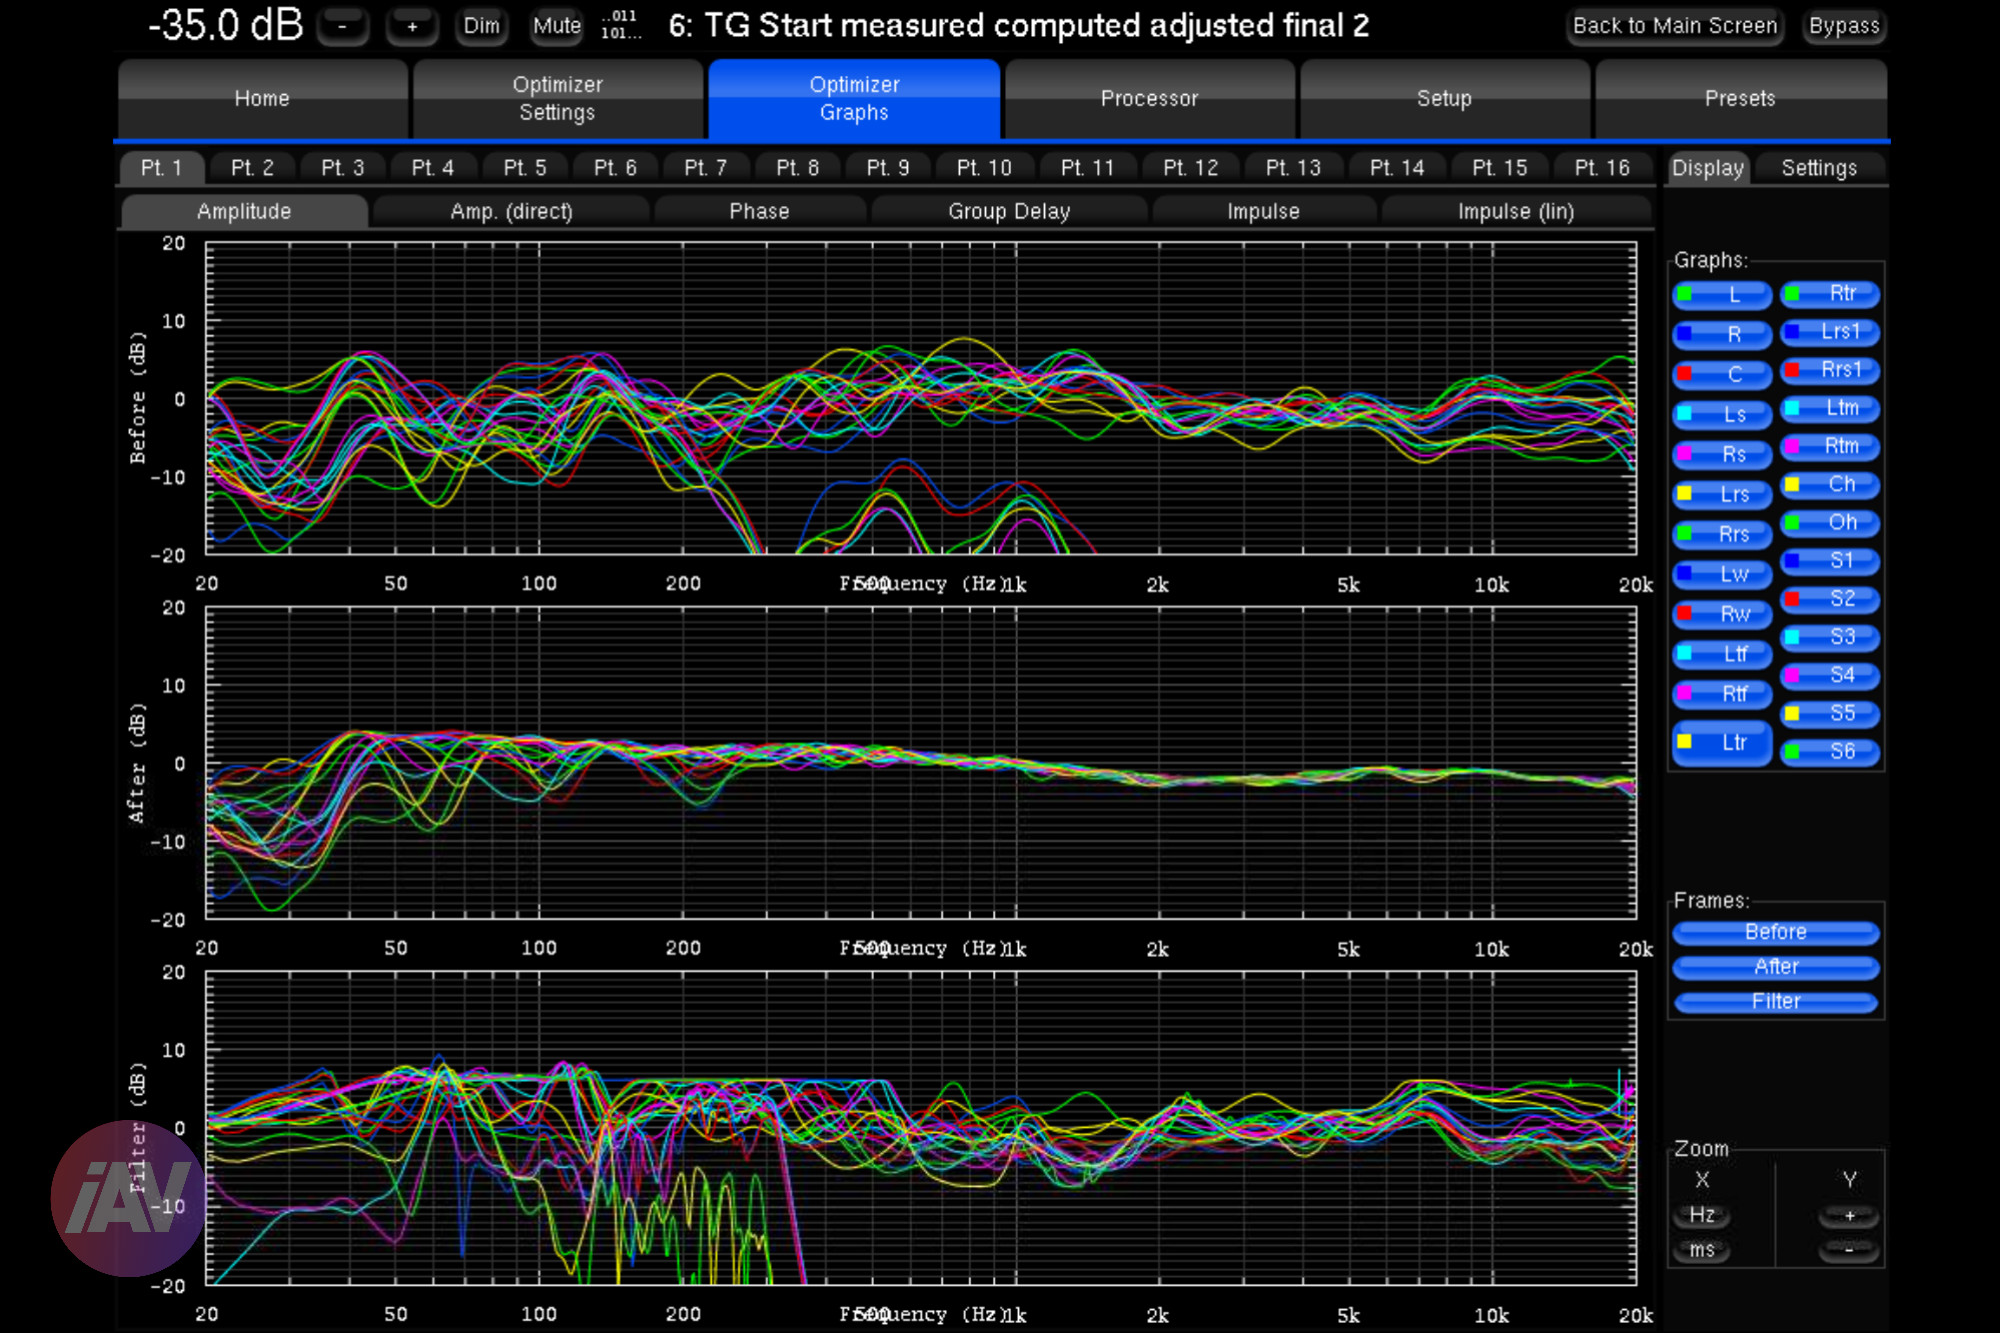Zoom out Y axis with minus
The width and height of the screenshot is (2000, 1333).
1849,1250
